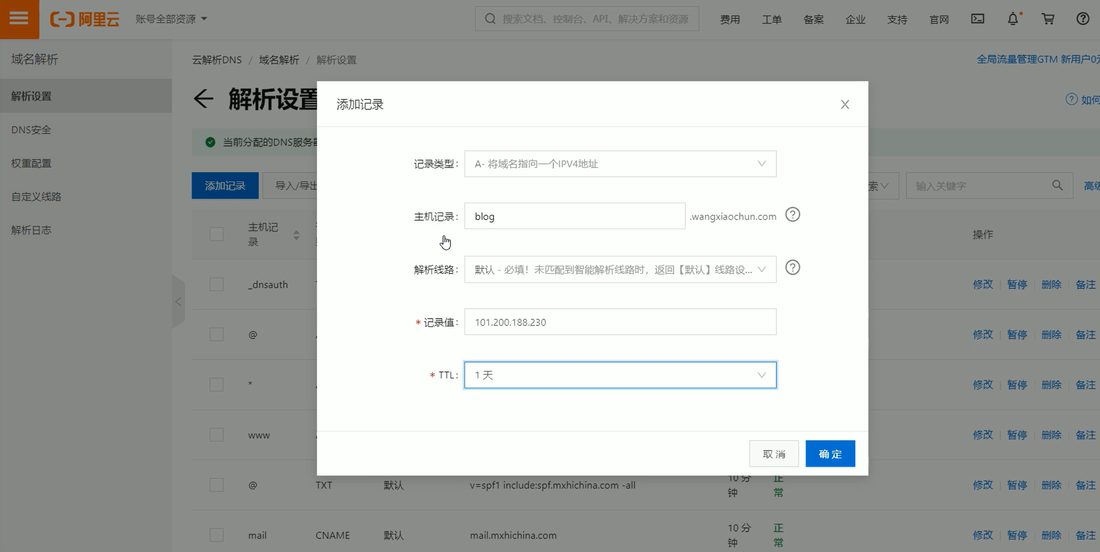
Task: Select 解析设置 in sidebar
Action: tap(86, 96)
